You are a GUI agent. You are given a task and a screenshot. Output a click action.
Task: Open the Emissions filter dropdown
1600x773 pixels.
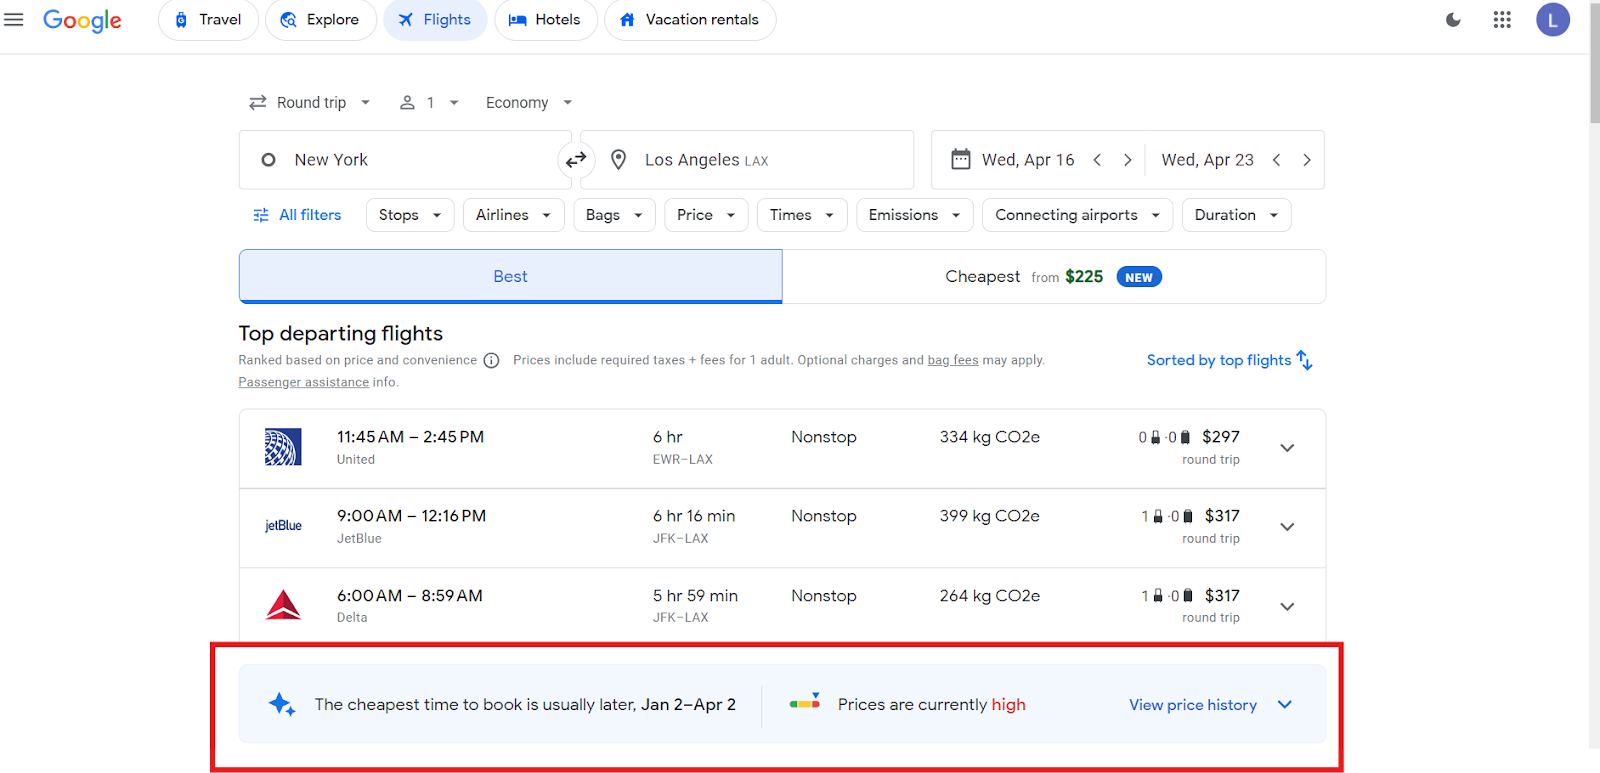tap(915, 215)
